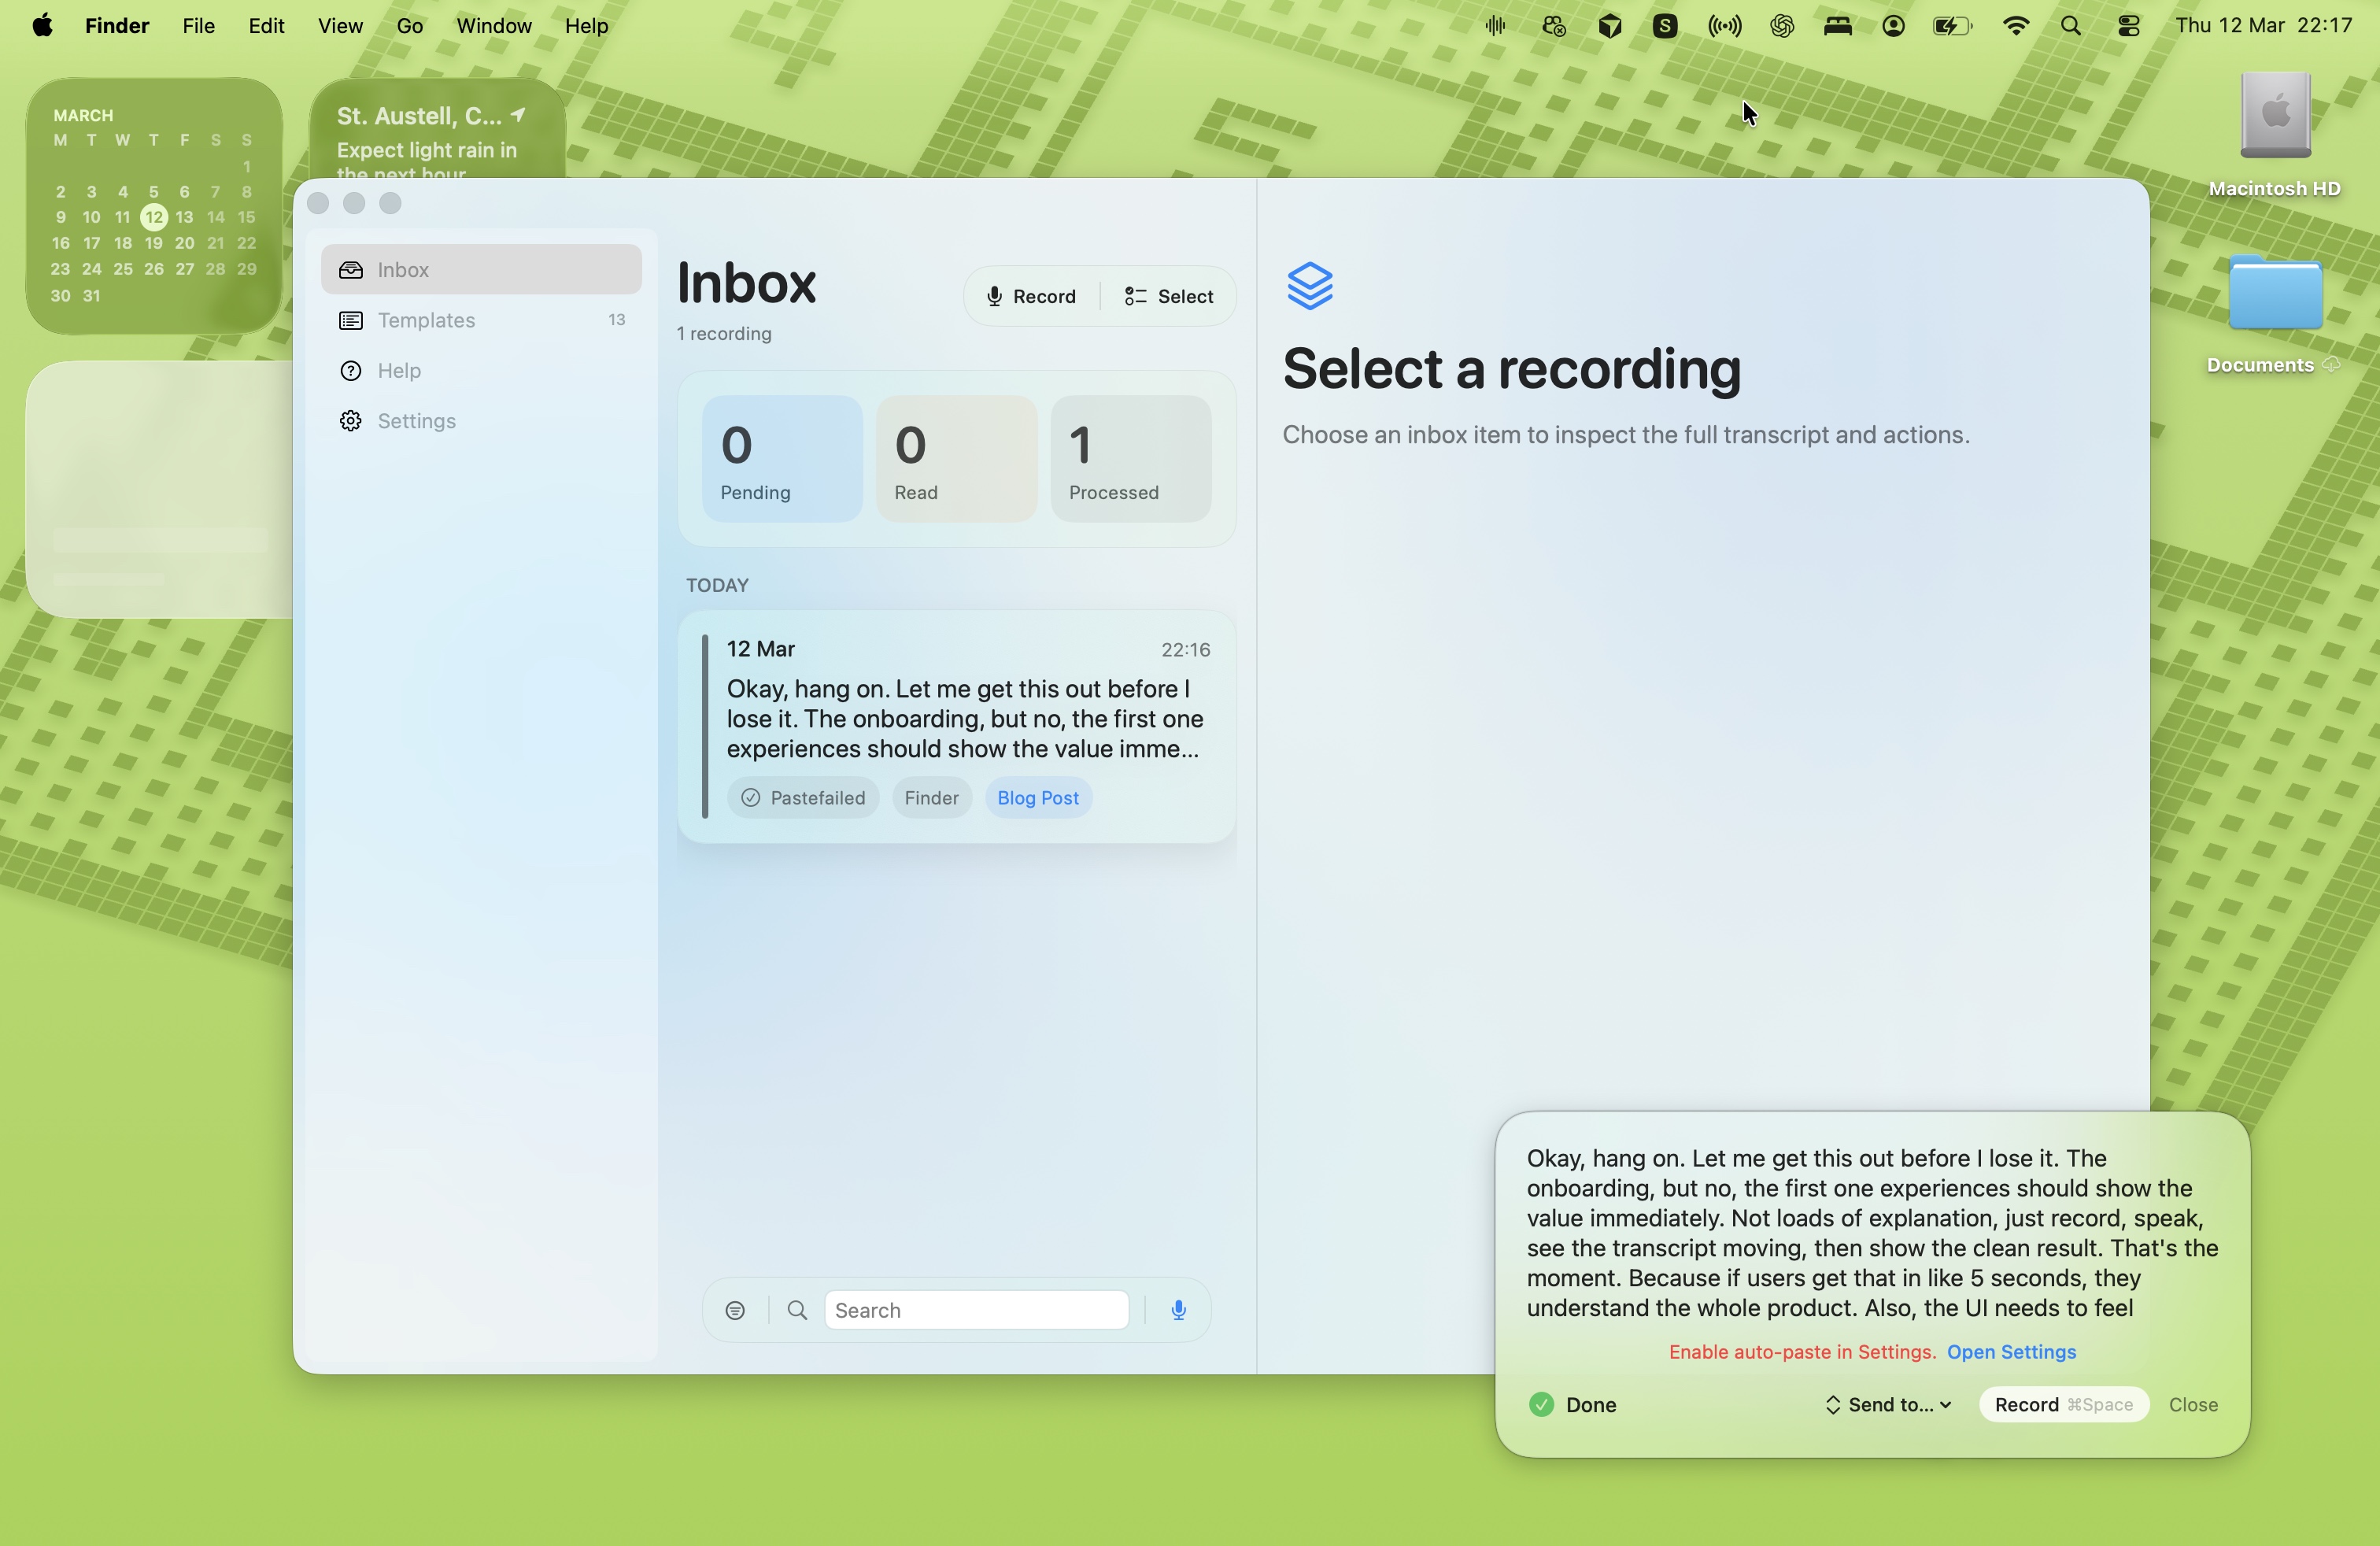Screen dimensions: 2380x1546
Task: Open Settings via the gear icon
Action: [351, 420]
